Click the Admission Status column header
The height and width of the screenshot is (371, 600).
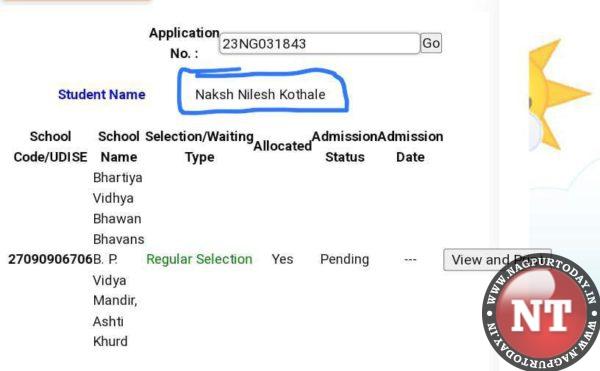pos(345,146)
